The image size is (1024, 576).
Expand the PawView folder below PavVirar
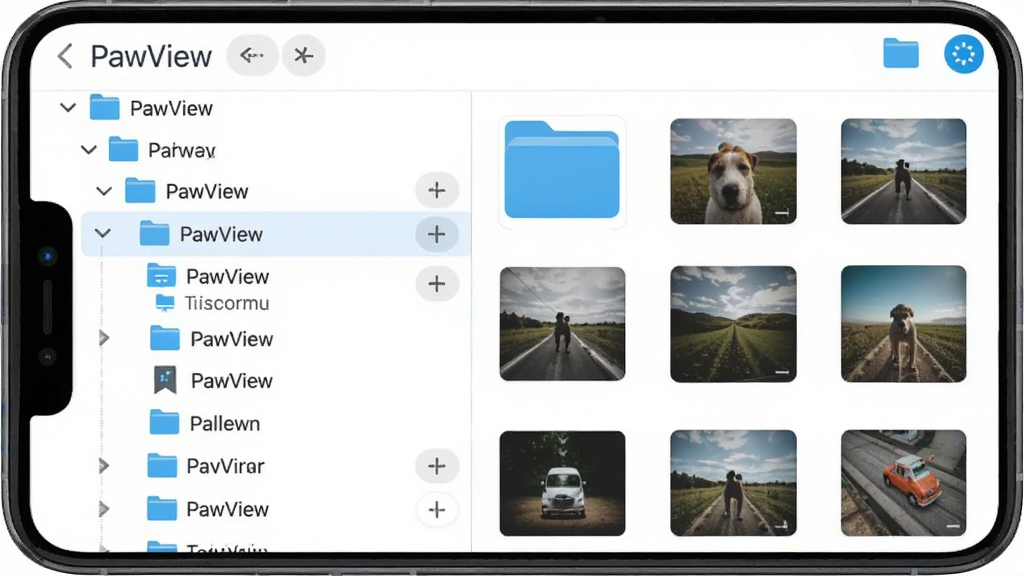(104, 509)
